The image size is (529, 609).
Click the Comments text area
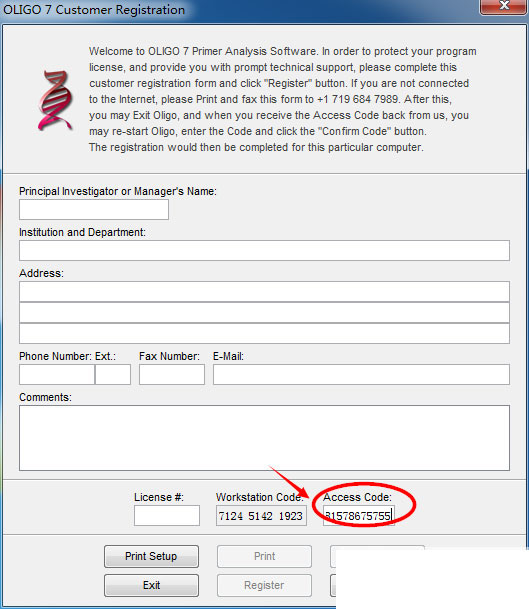click(264, 438)
